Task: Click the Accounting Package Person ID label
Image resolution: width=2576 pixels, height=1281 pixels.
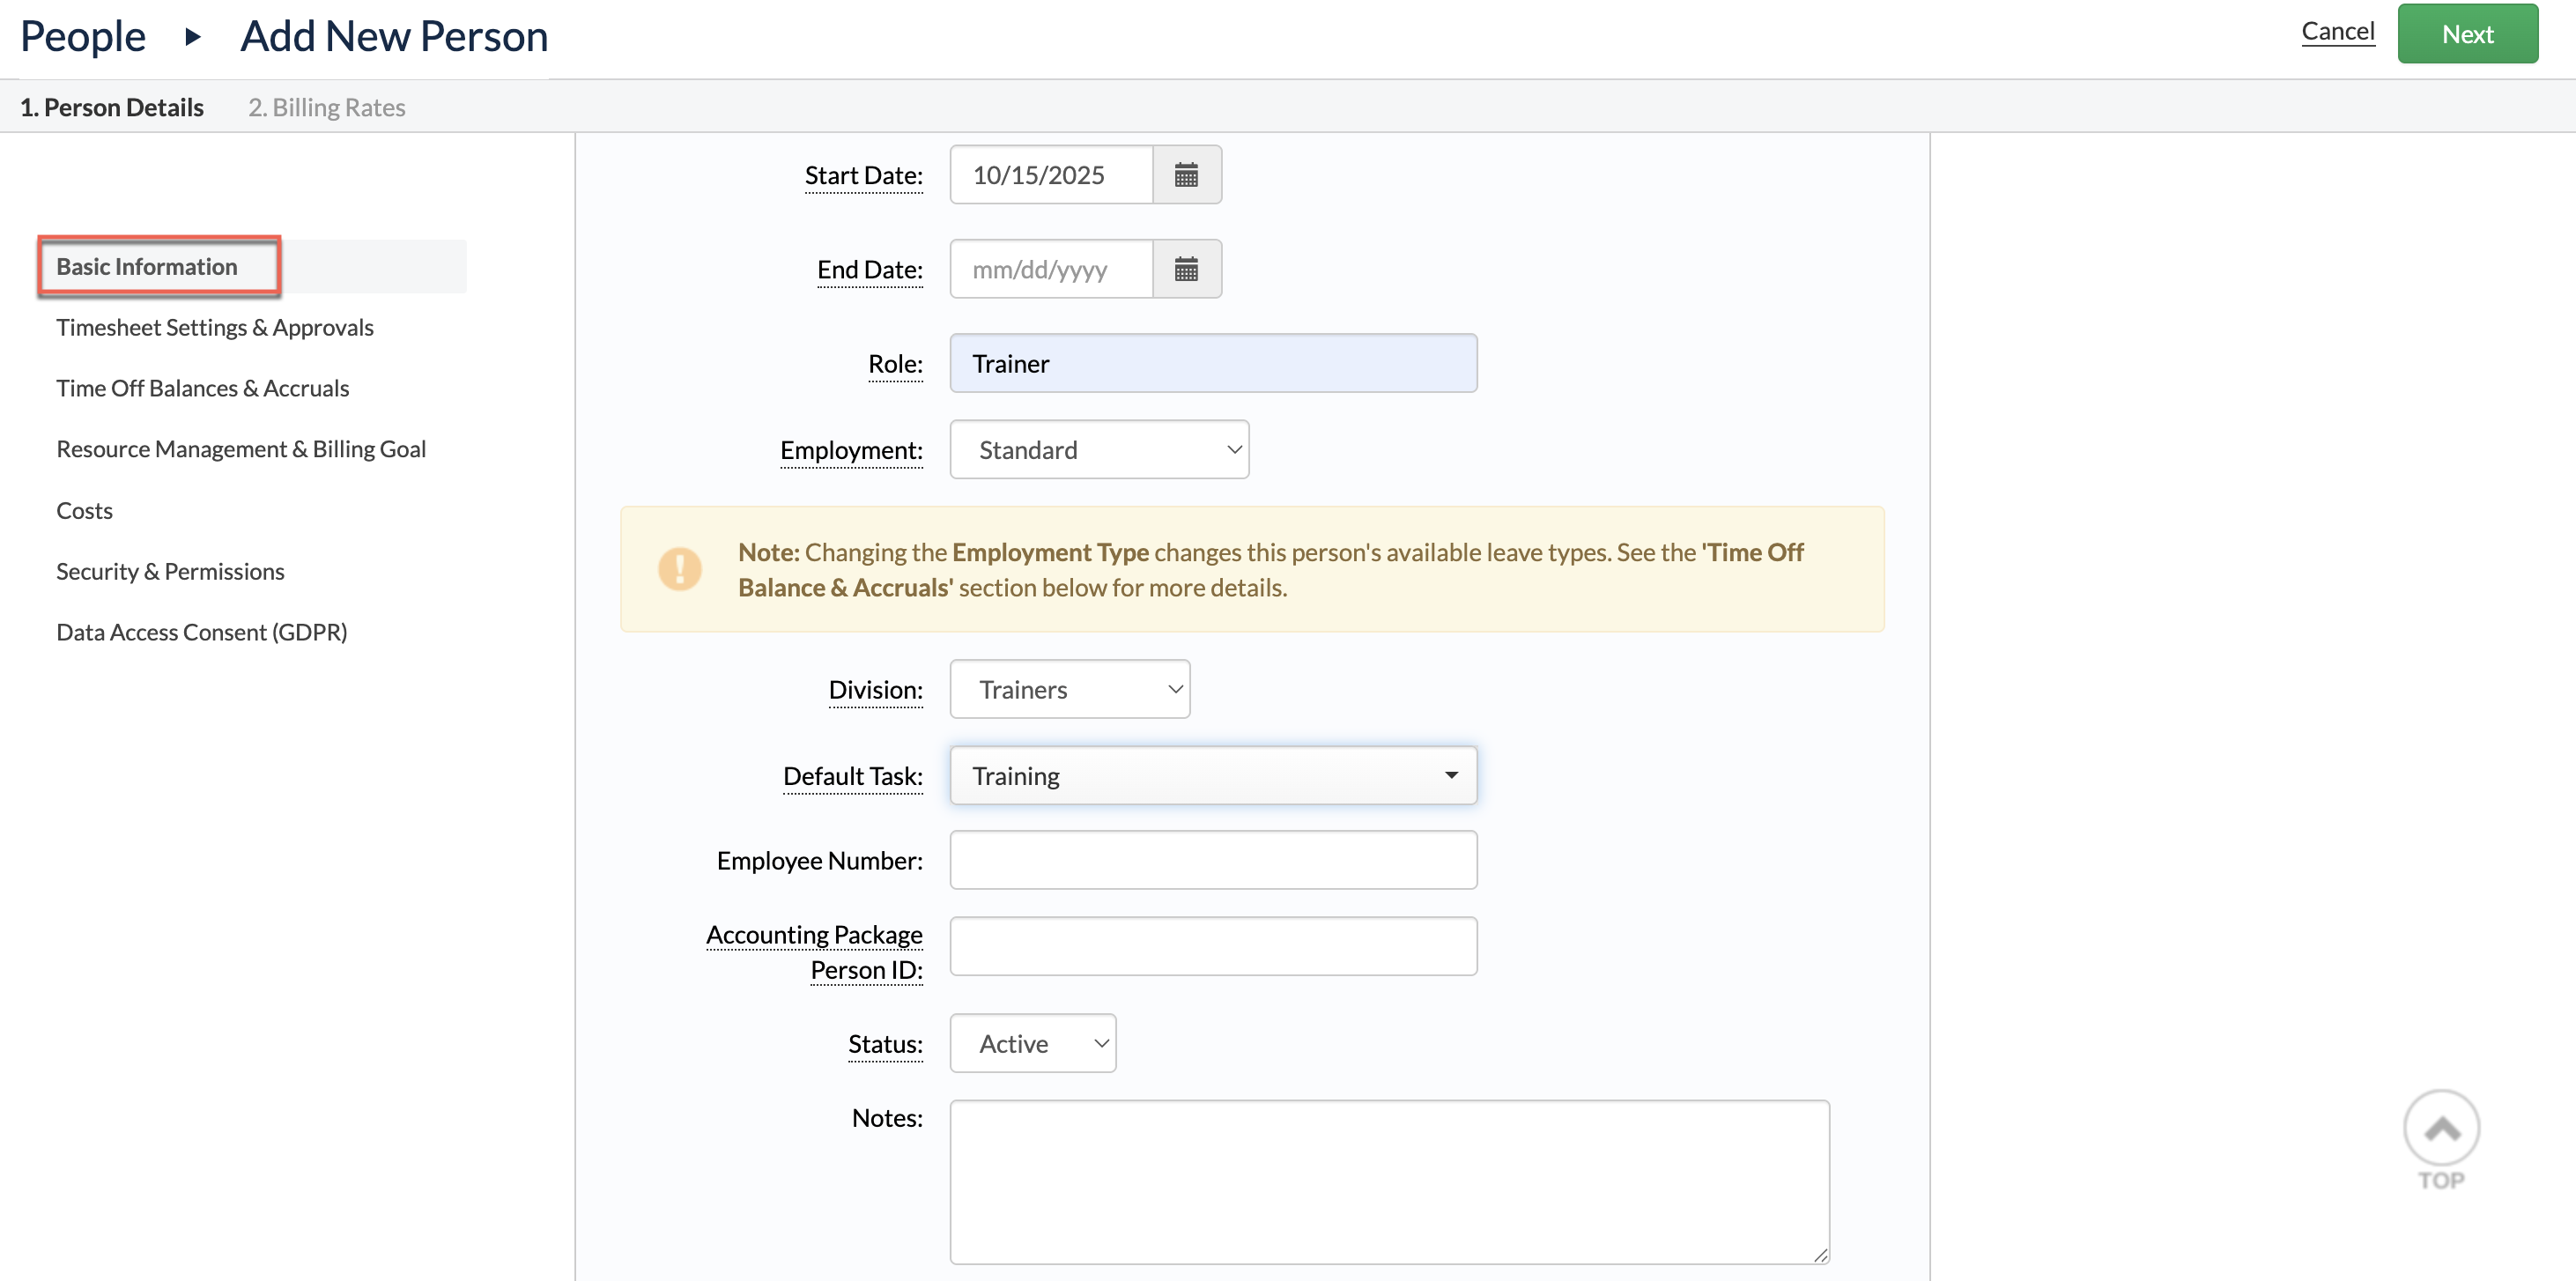Action: point(814,952)
